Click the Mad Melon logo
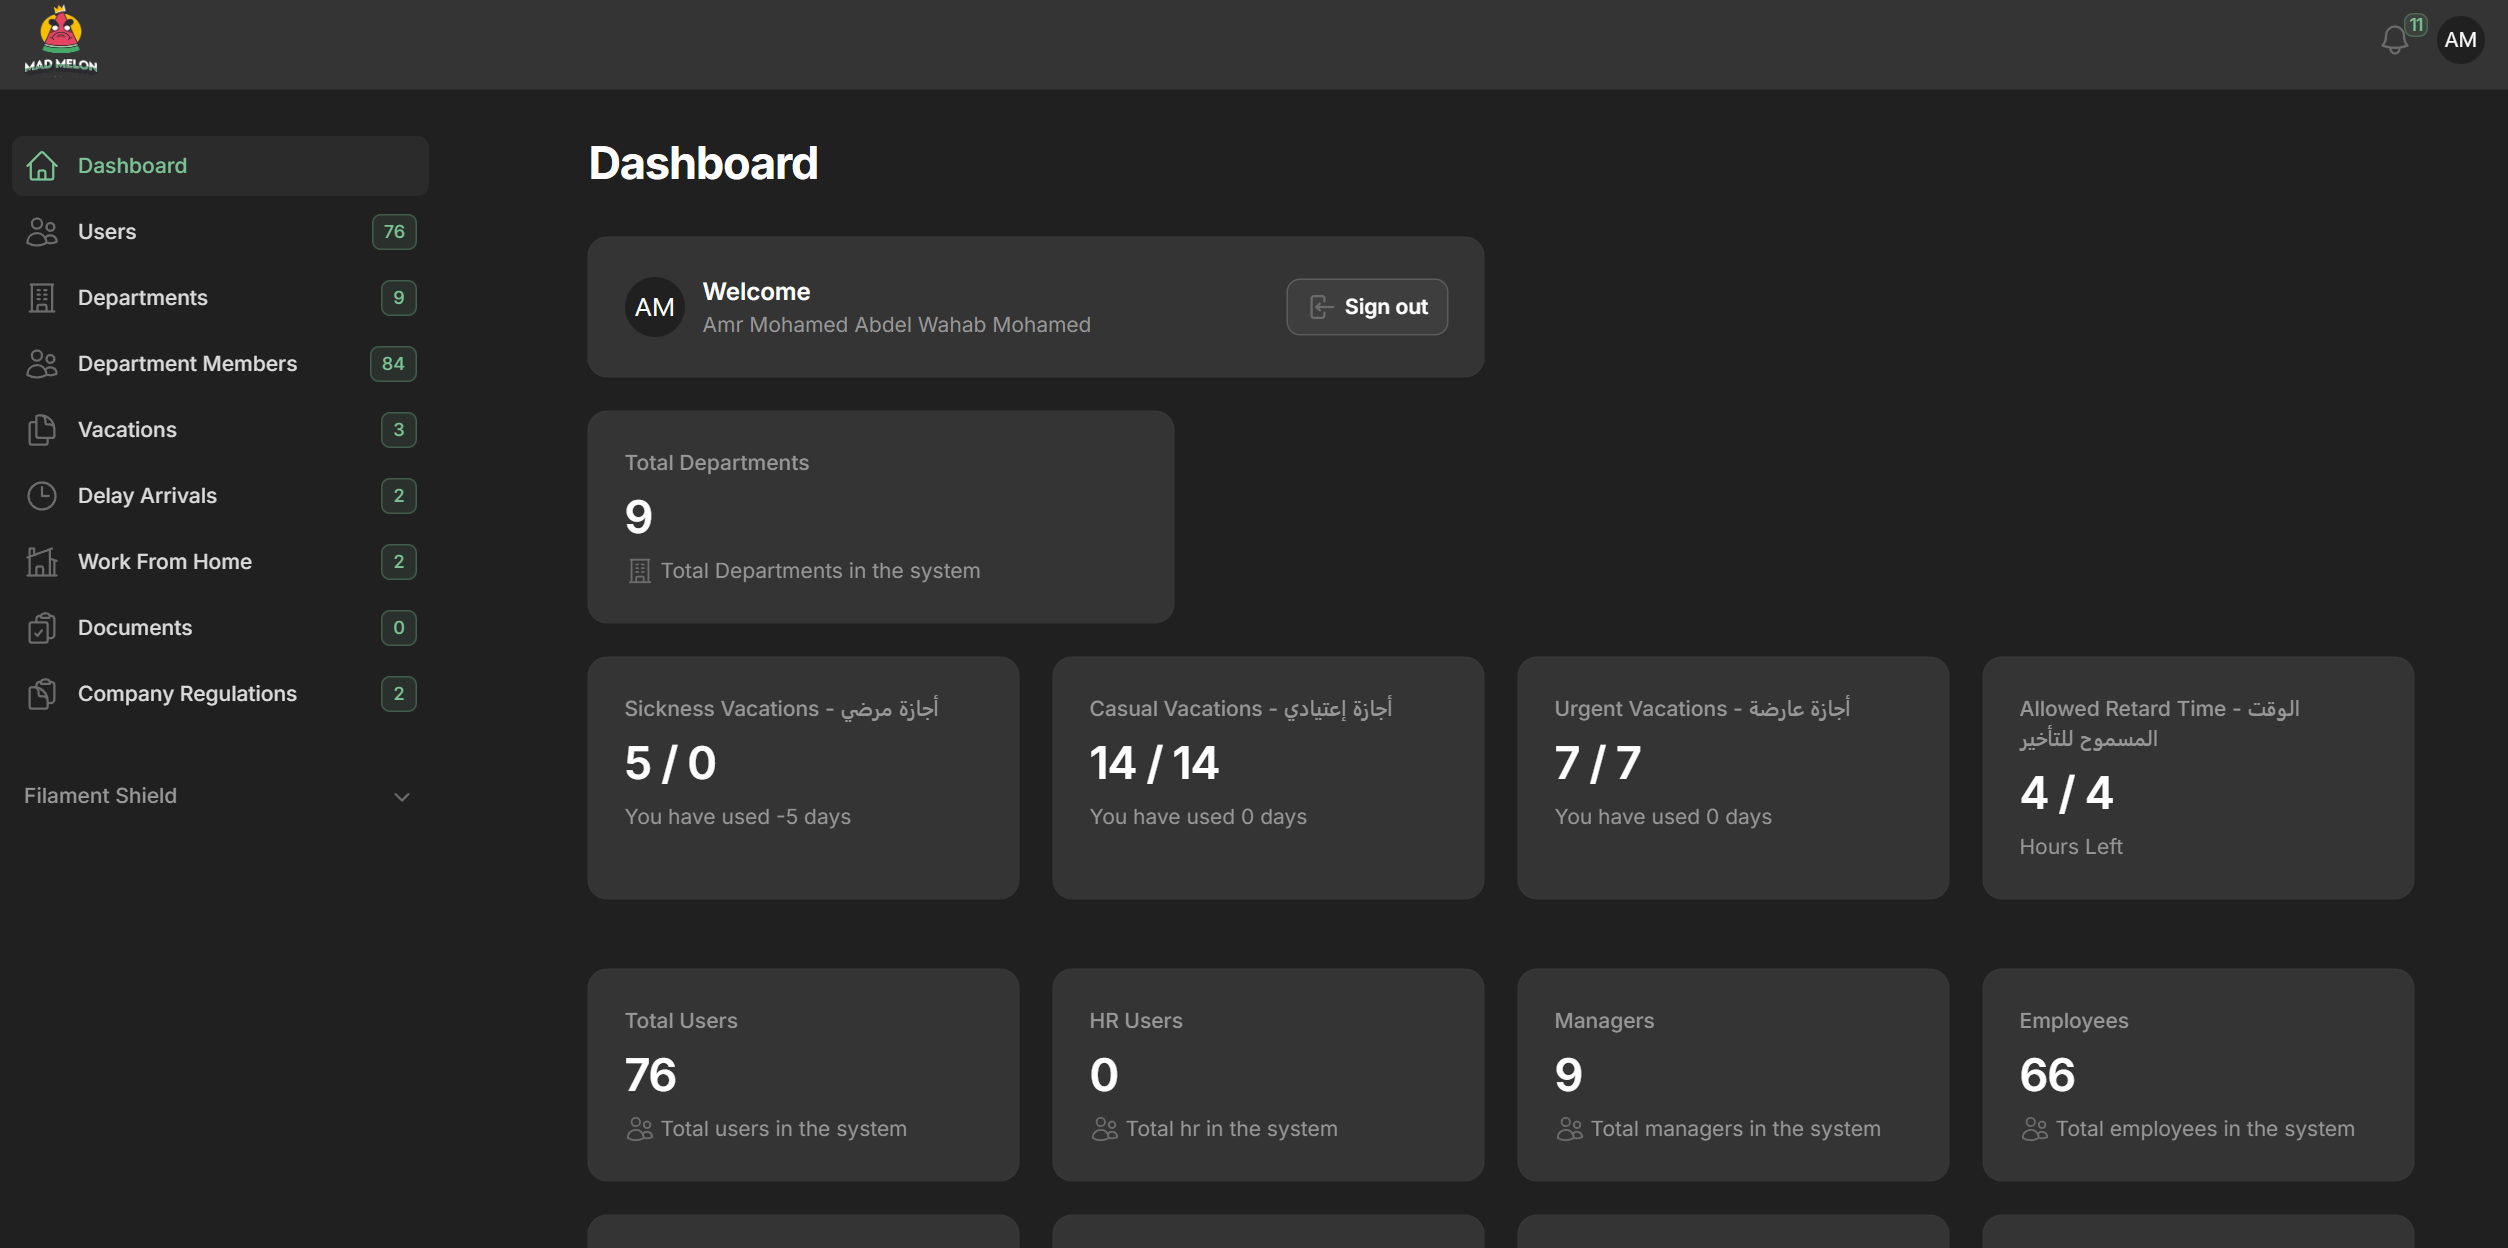Image resolution: width=2508 pixels, height=1248 pixels. (61, 41)
